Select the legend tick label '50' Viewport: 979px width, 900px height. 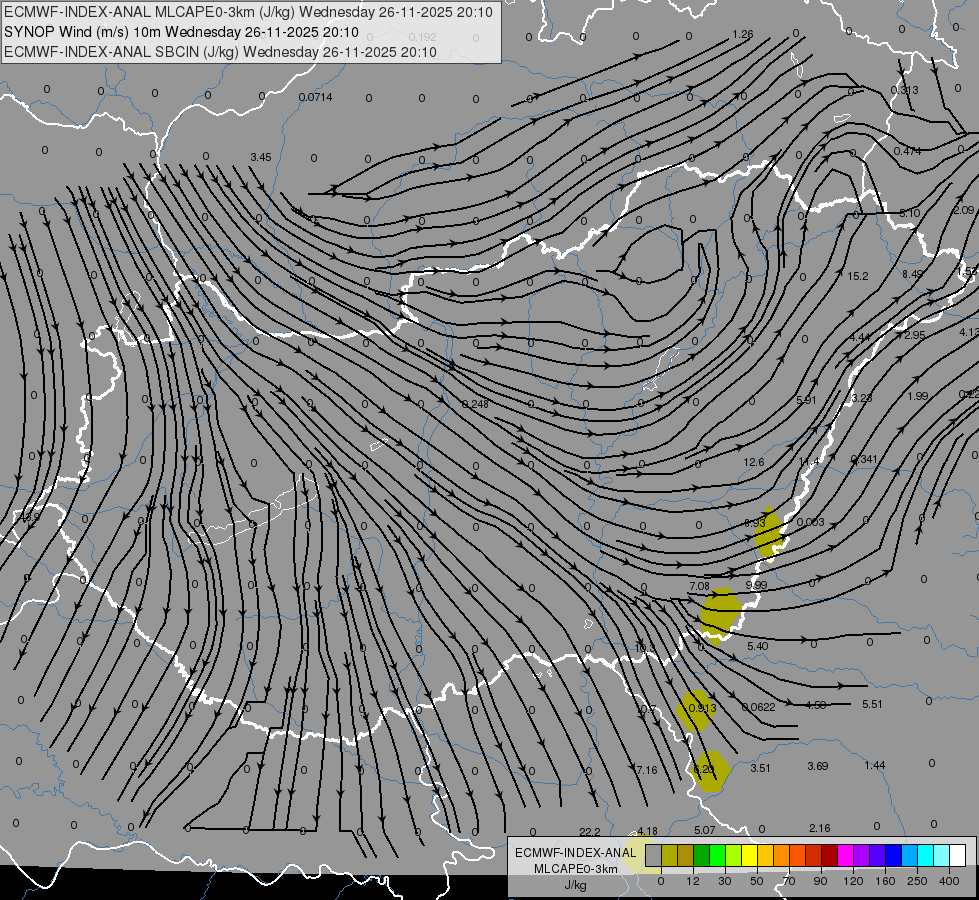click(x=757, y=881)
